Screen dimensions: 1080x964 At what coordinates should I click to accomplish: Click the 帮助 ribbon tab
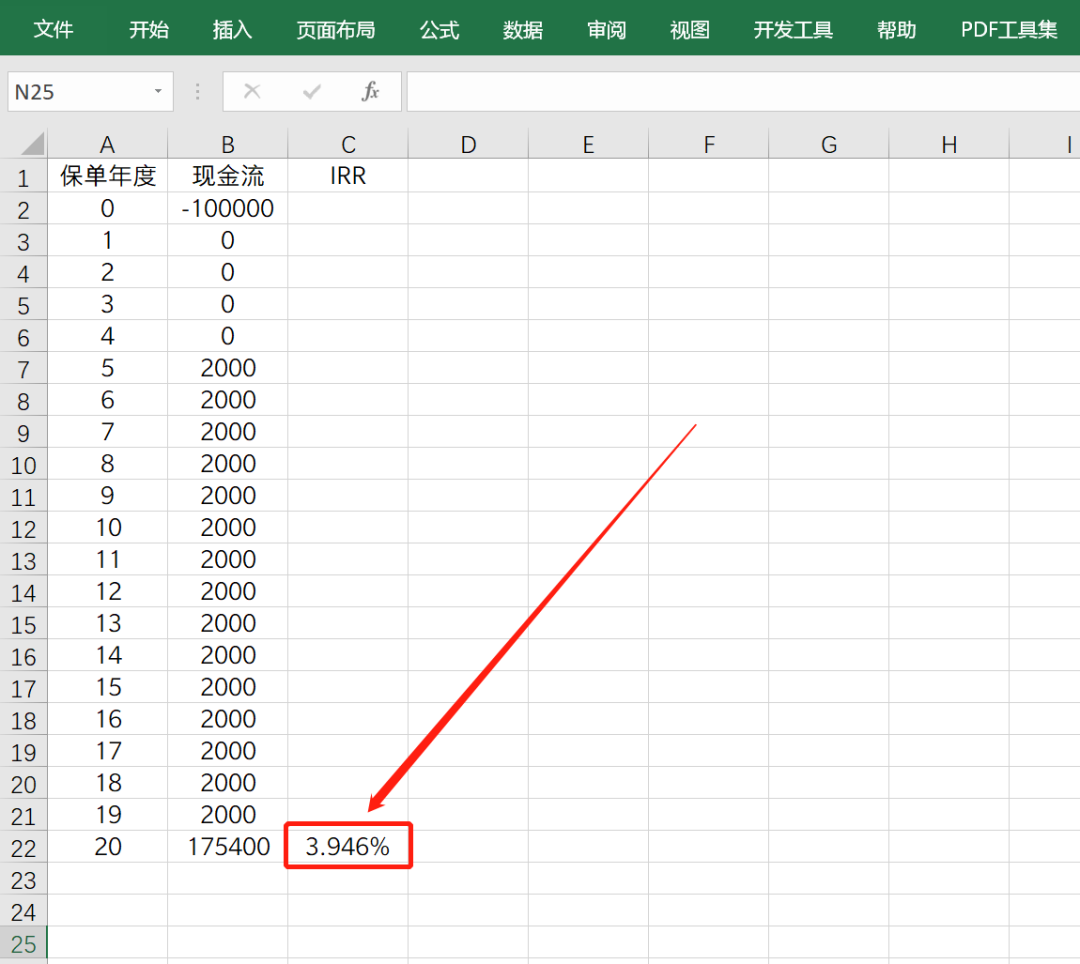[896, 29]
